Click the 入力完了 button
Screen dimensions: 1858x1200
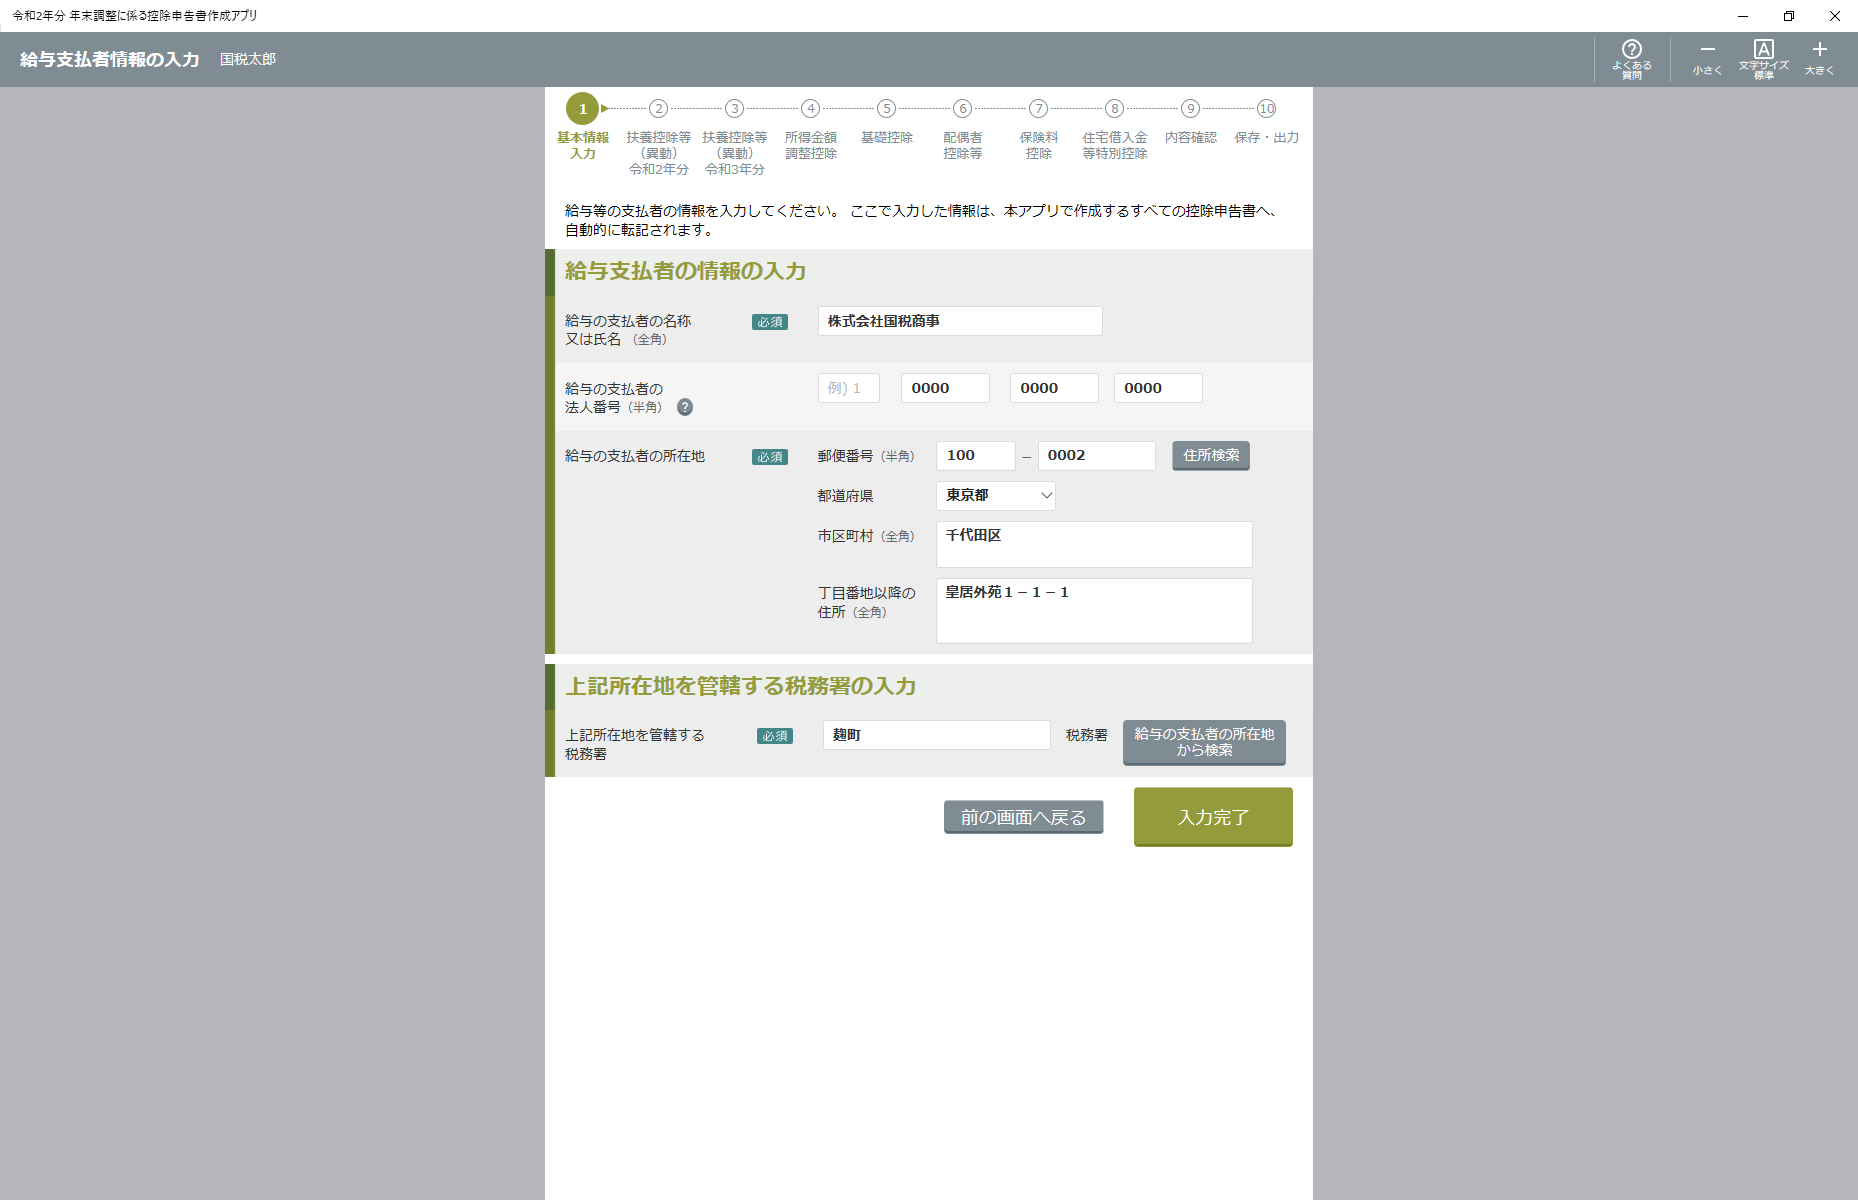[x=1213, y=817]
